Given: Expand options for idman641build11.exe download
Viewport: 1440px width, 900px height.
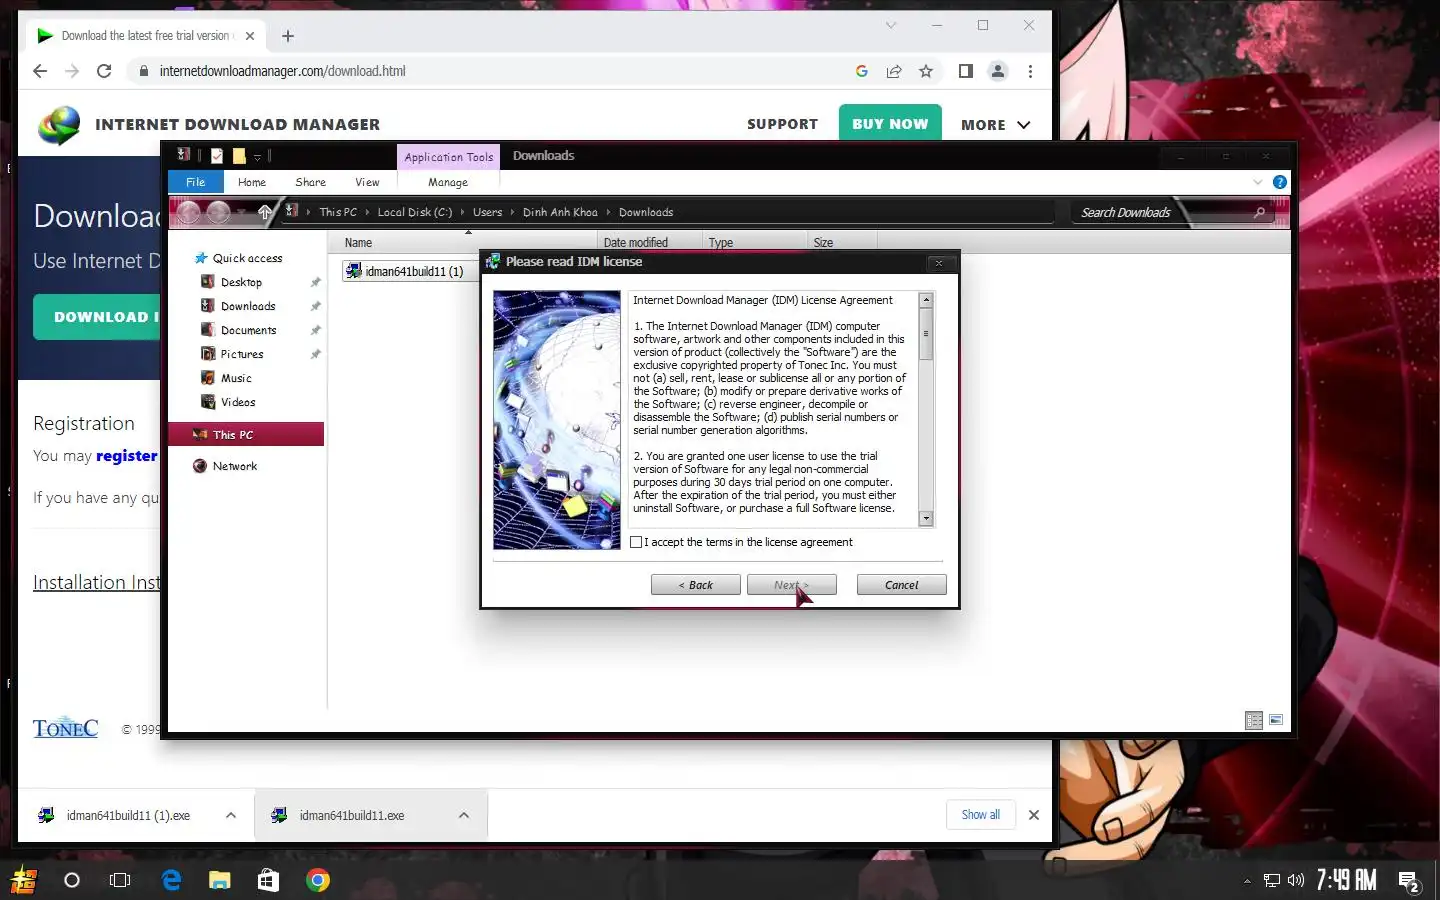Looking at the screenshot, I should click(464, 815).
